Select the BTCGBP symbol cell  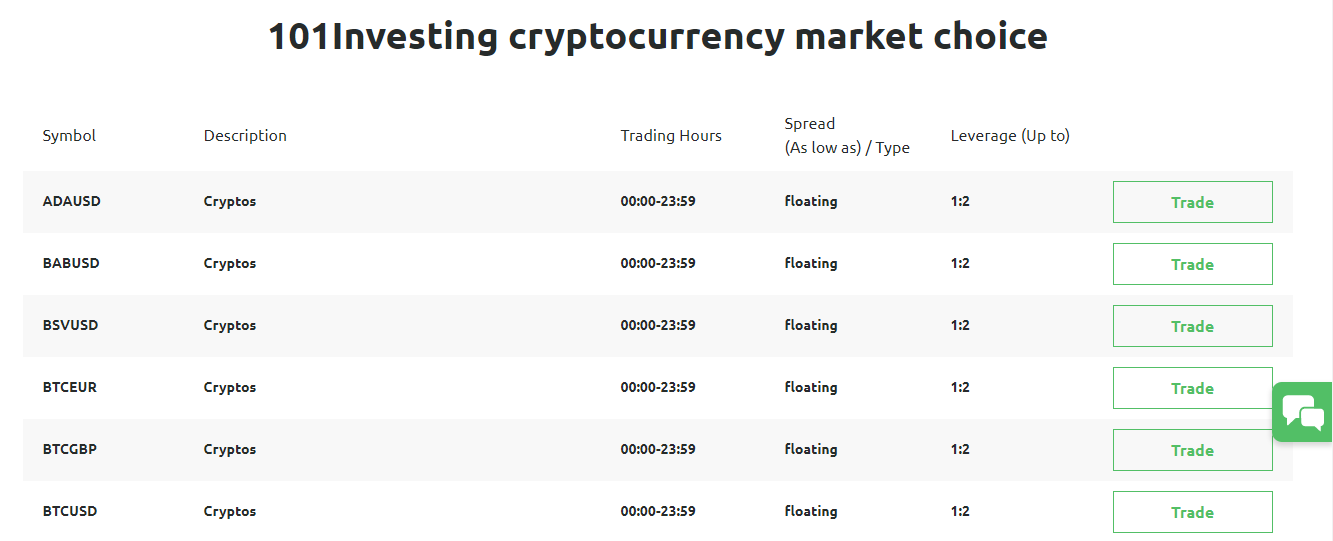point(70,449)
